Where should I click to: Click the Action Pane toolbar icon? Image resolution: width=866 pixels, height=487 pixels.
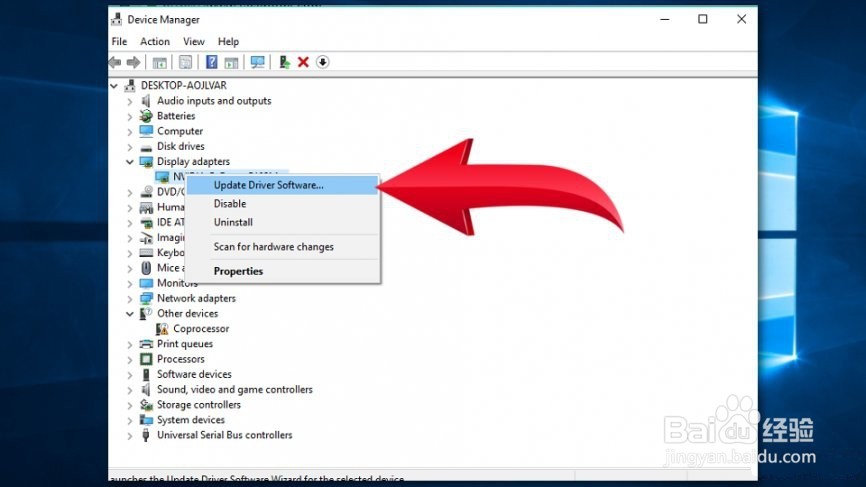(231, 62)
